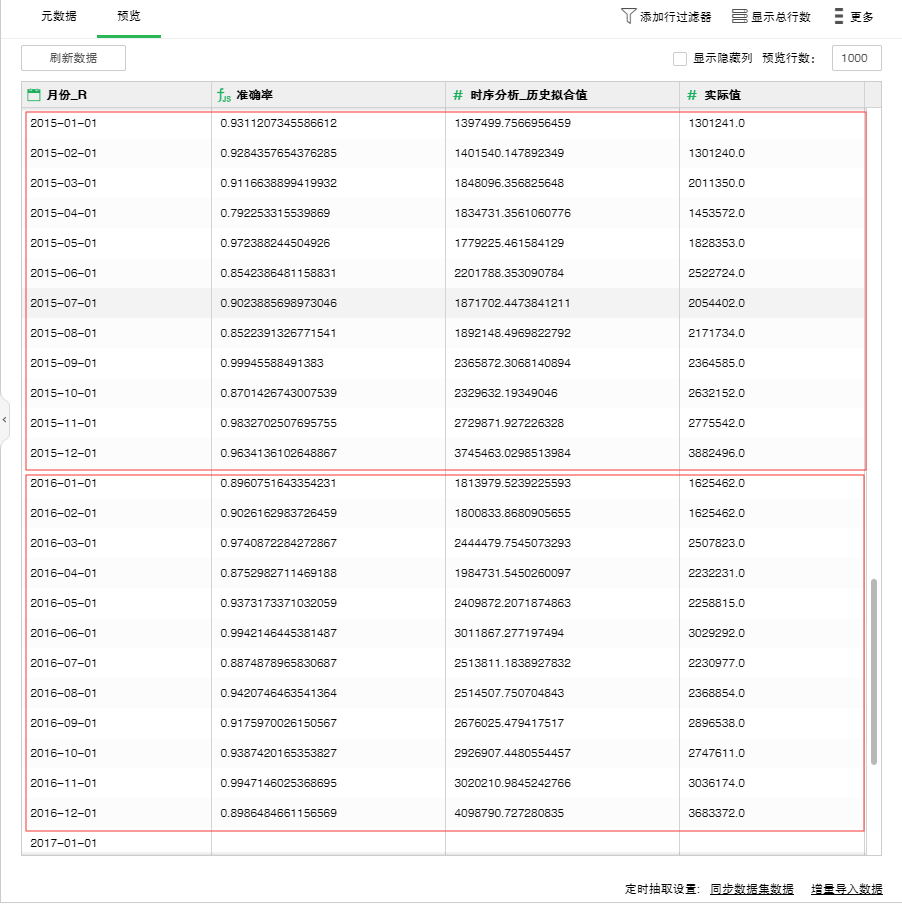Open the 同步数据集数据 link
Viewport: 902px width, 906px height.
751,889
